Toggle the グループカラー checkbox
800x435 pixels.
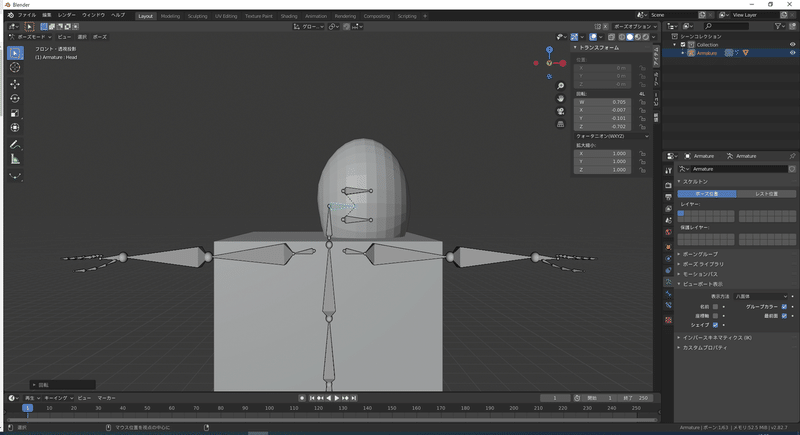784,307
